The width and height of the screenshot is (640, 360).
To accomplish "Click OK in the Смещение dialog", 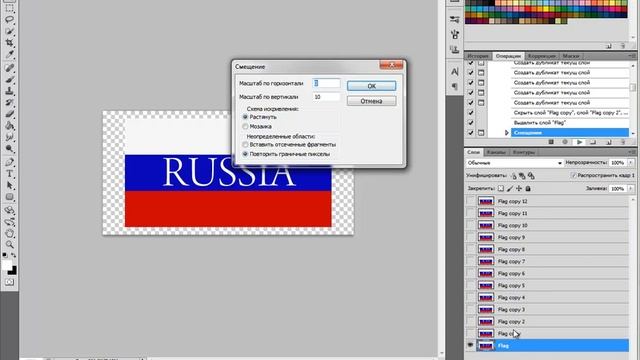I will pyautogui.click(x=371, y=86).
